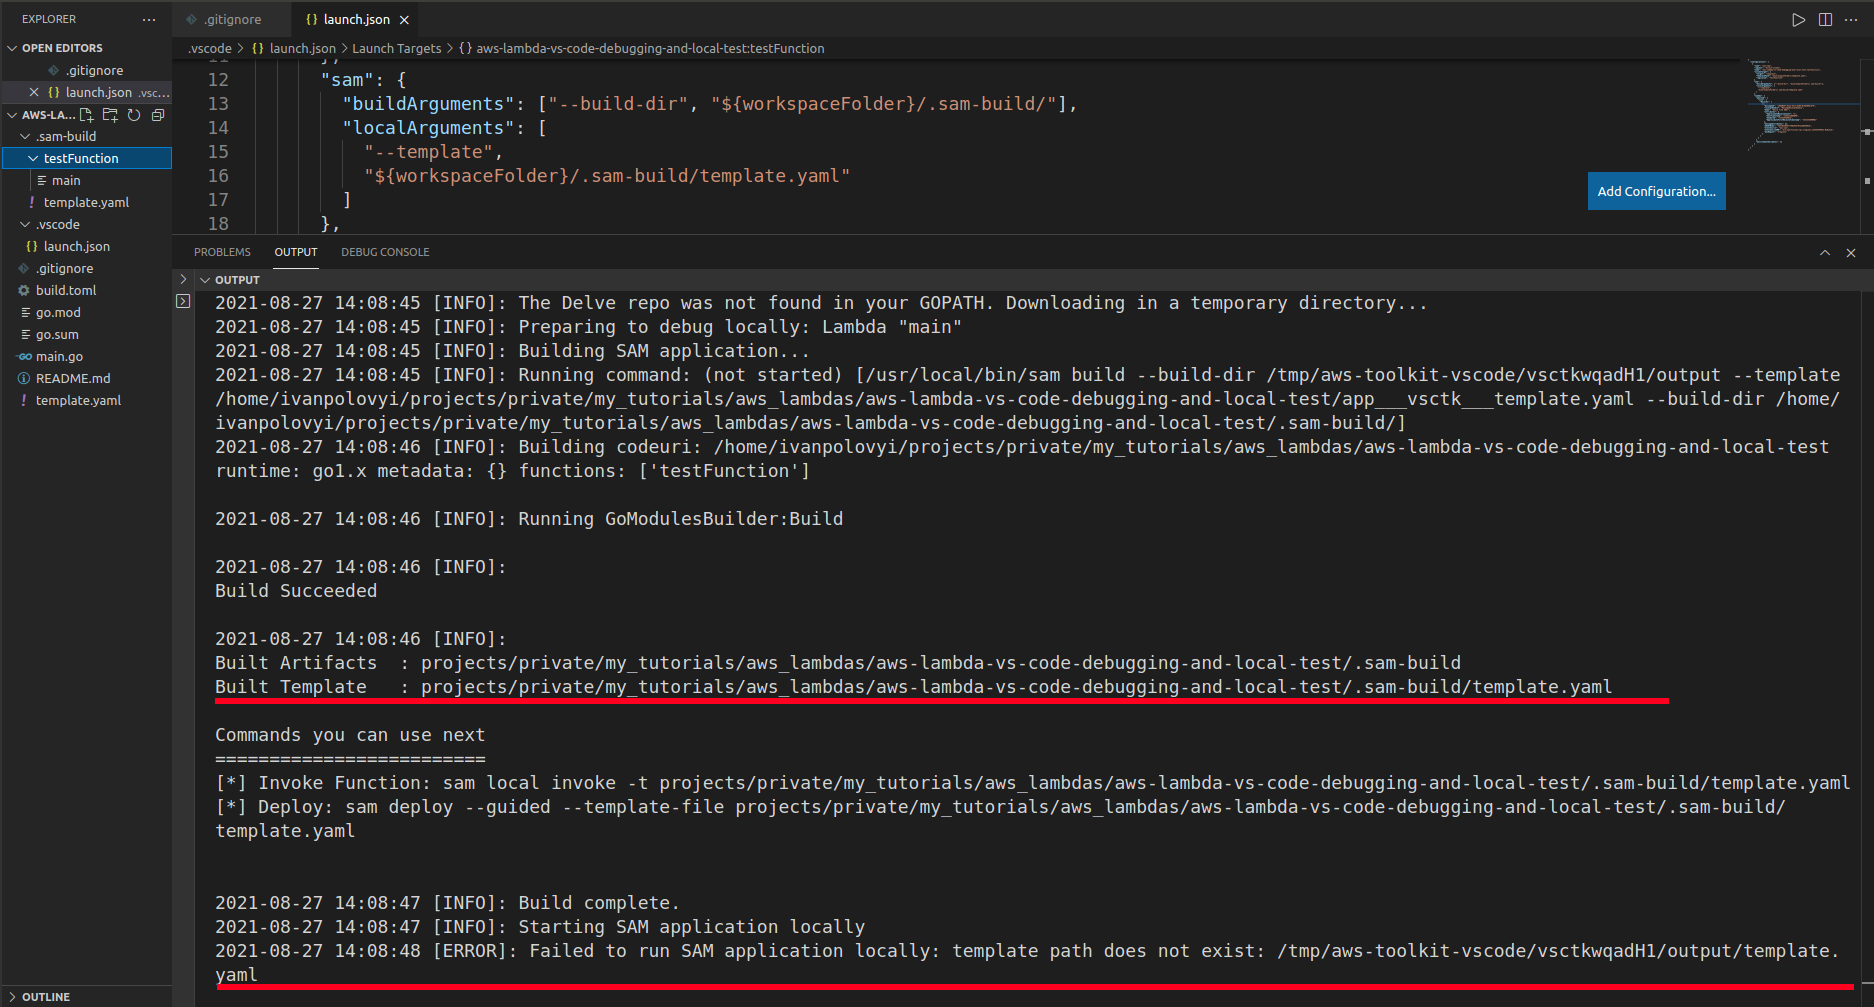This screenshot has width=1874, height=1007.
Task: Click the Add Configuration button
Action: tap(1655, 190)
